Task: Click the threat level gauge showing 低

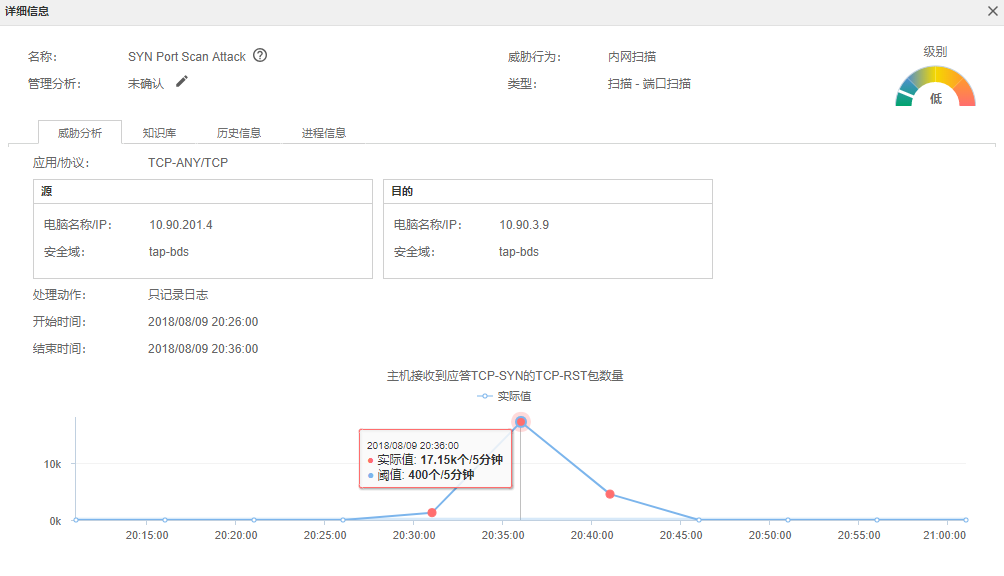Action: click(935, 86)
